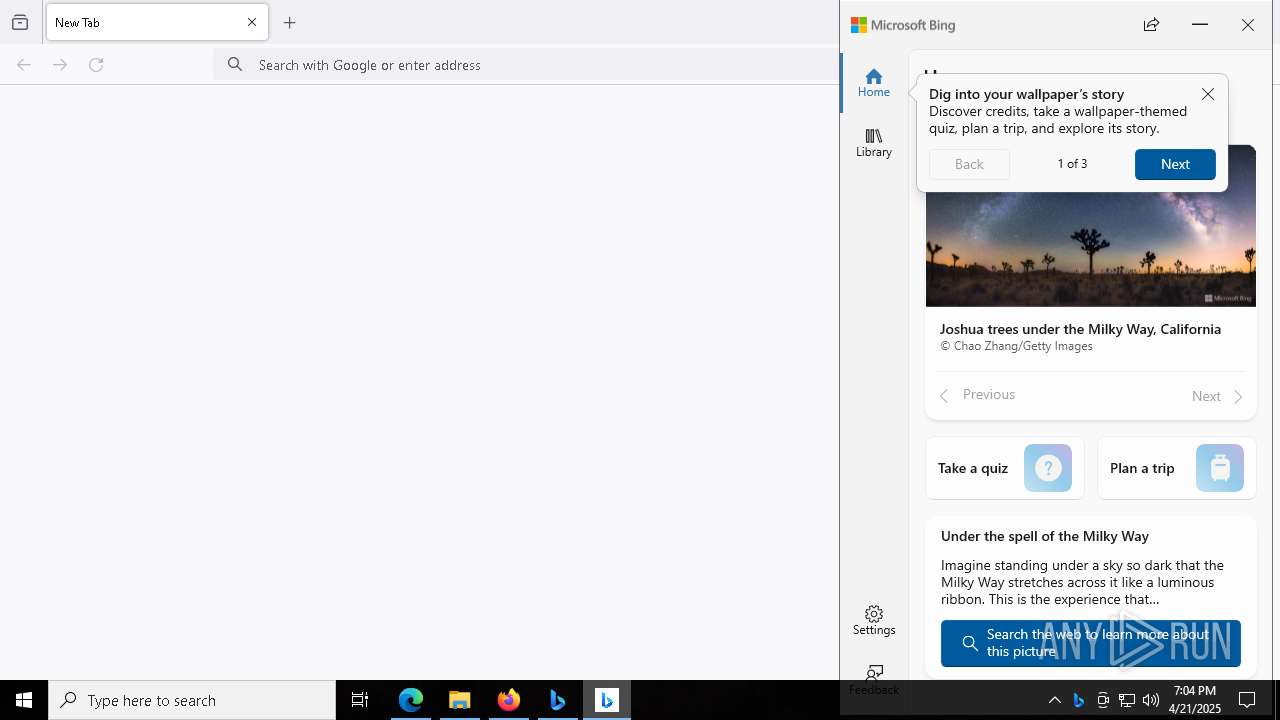Viewport: 1280px width, 720px height.
Task: Open the clock and date flyout
Action: click(x=1195, y=700)
